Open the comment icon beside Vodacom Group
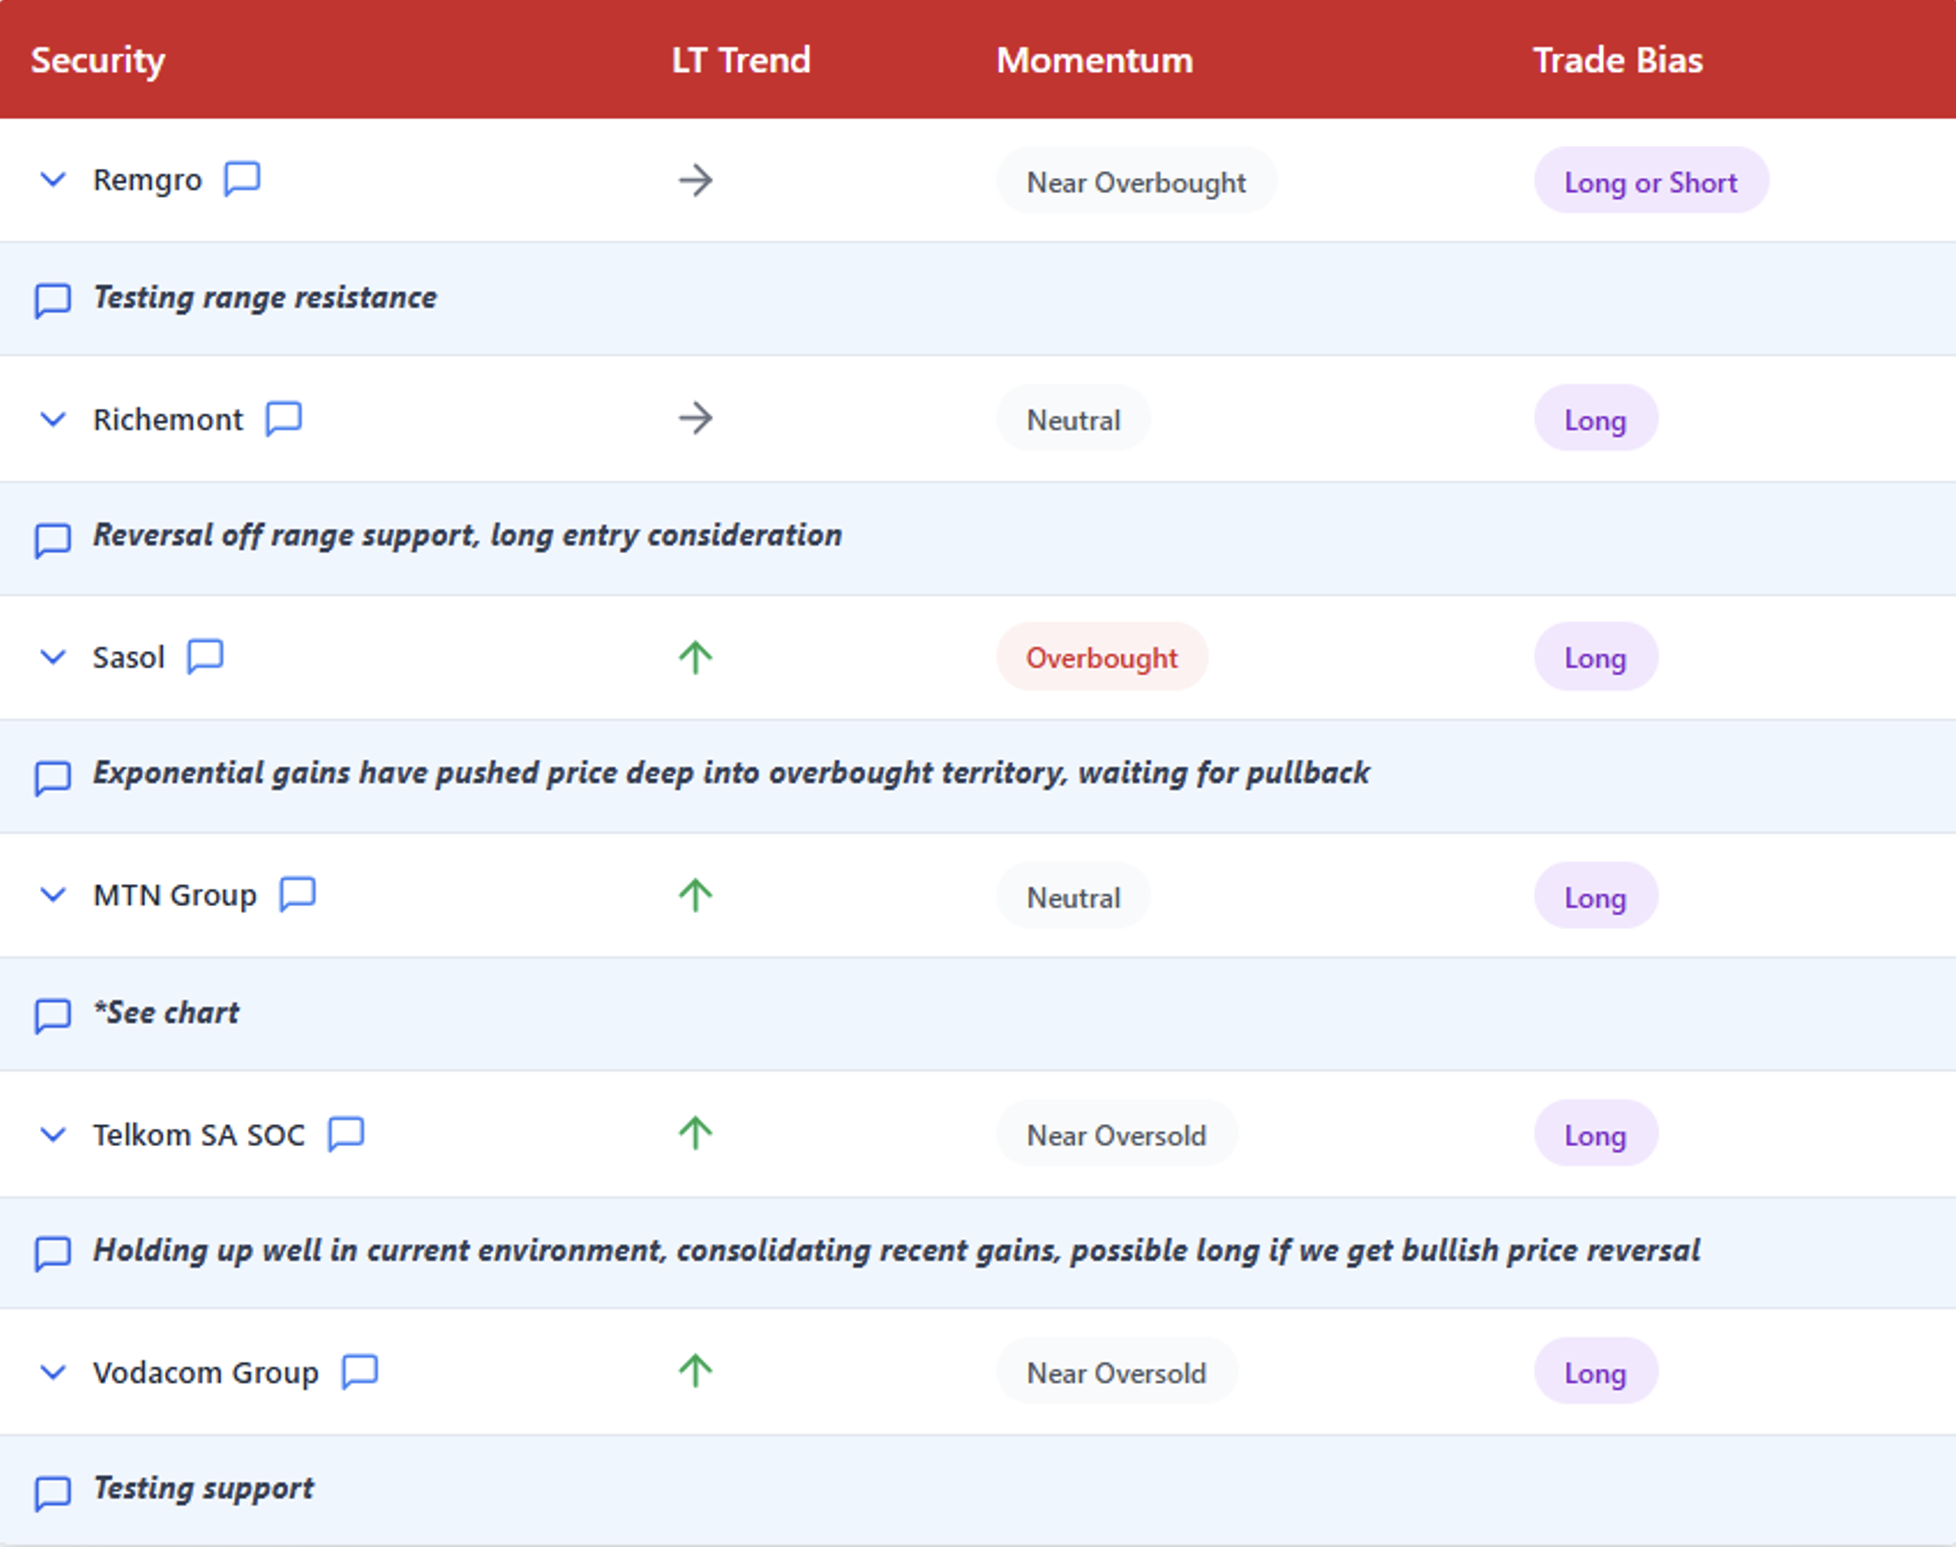This screenshot has height=1548, width=1956. click(360, 1371)
